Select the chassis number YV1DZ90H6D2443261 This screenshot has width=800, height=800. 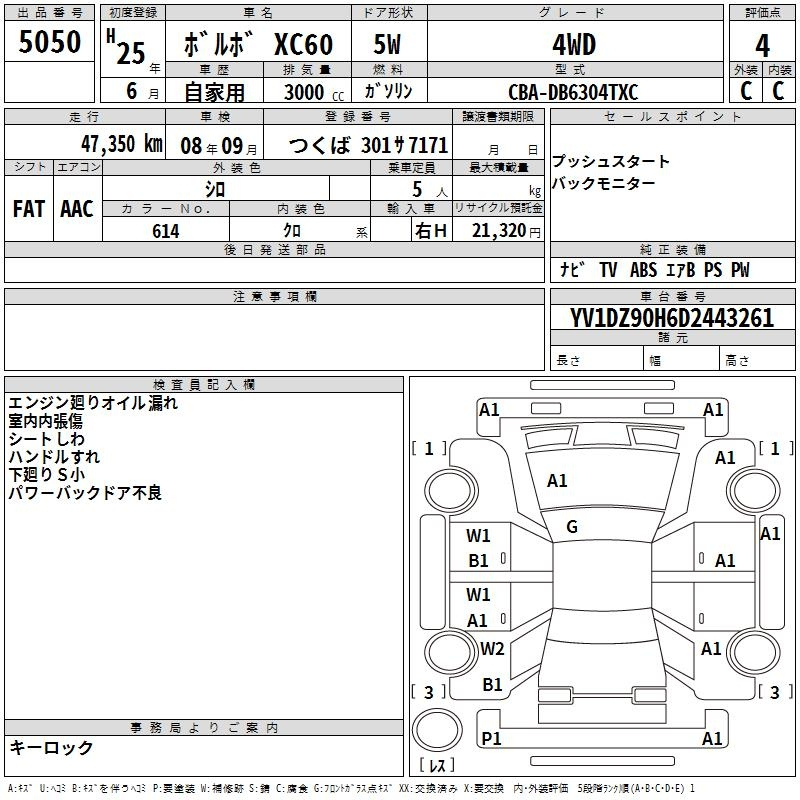tap(671, 318)
